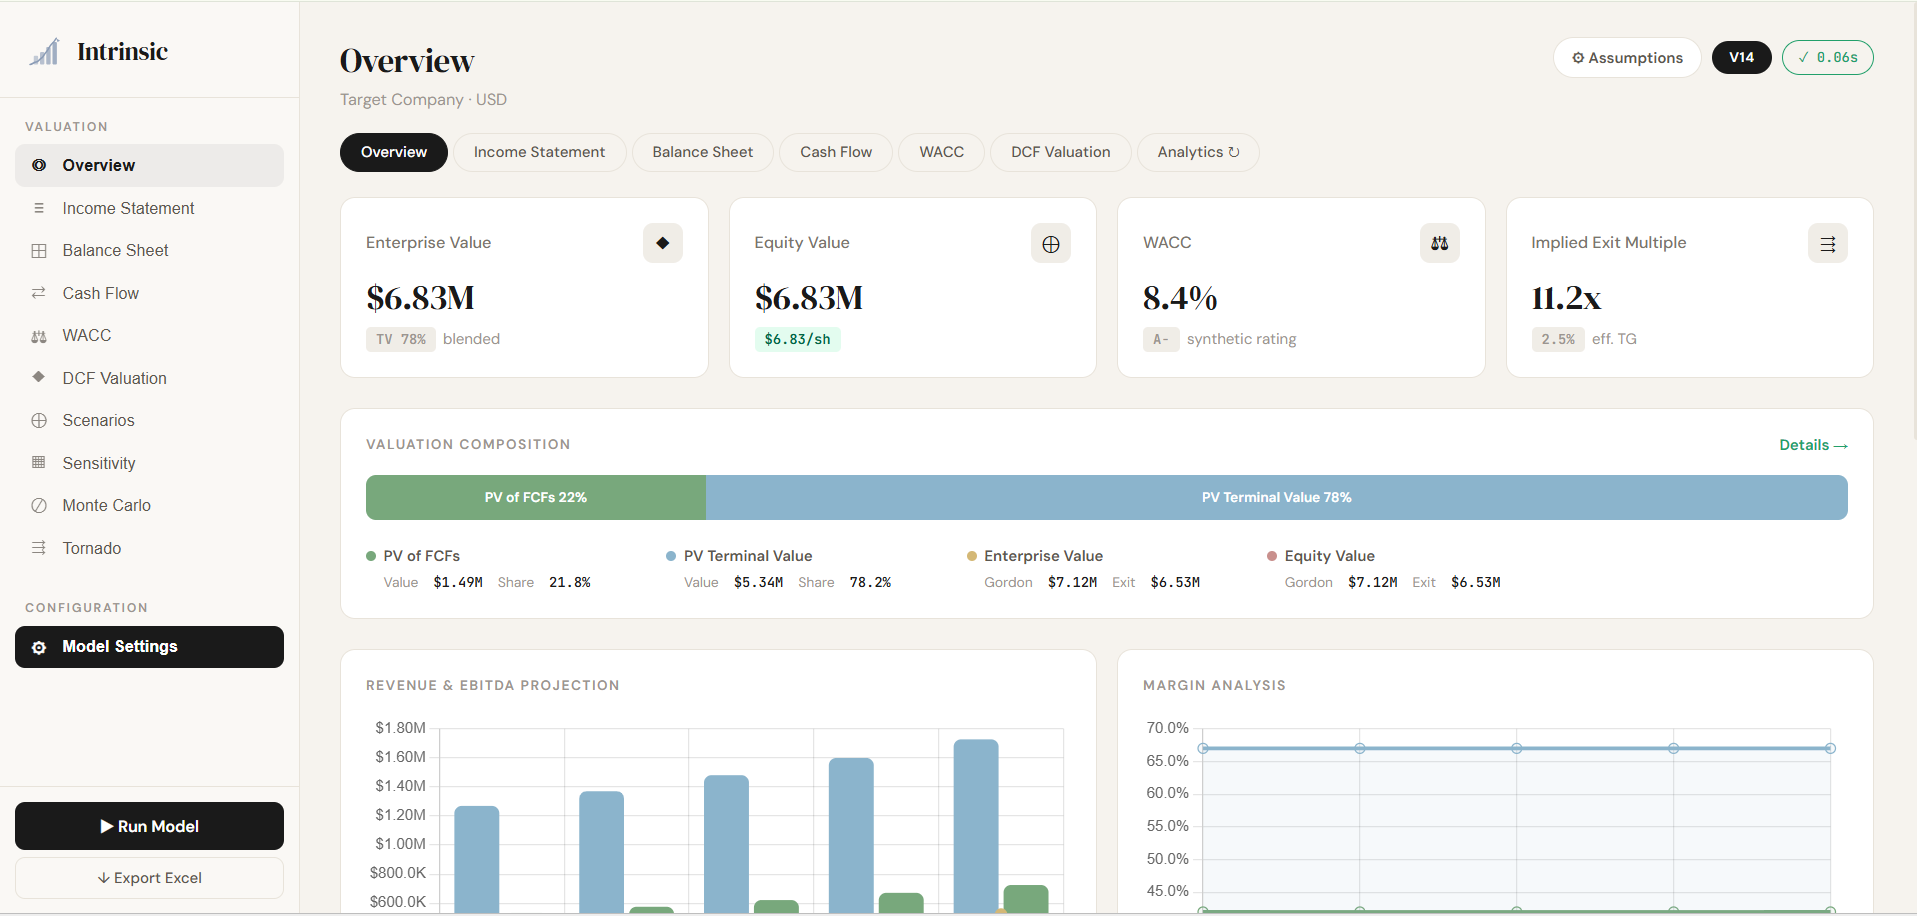Click the Enterprise Value card diamond icon
This screenshot has height=916, width=1917.
[662, 243]
